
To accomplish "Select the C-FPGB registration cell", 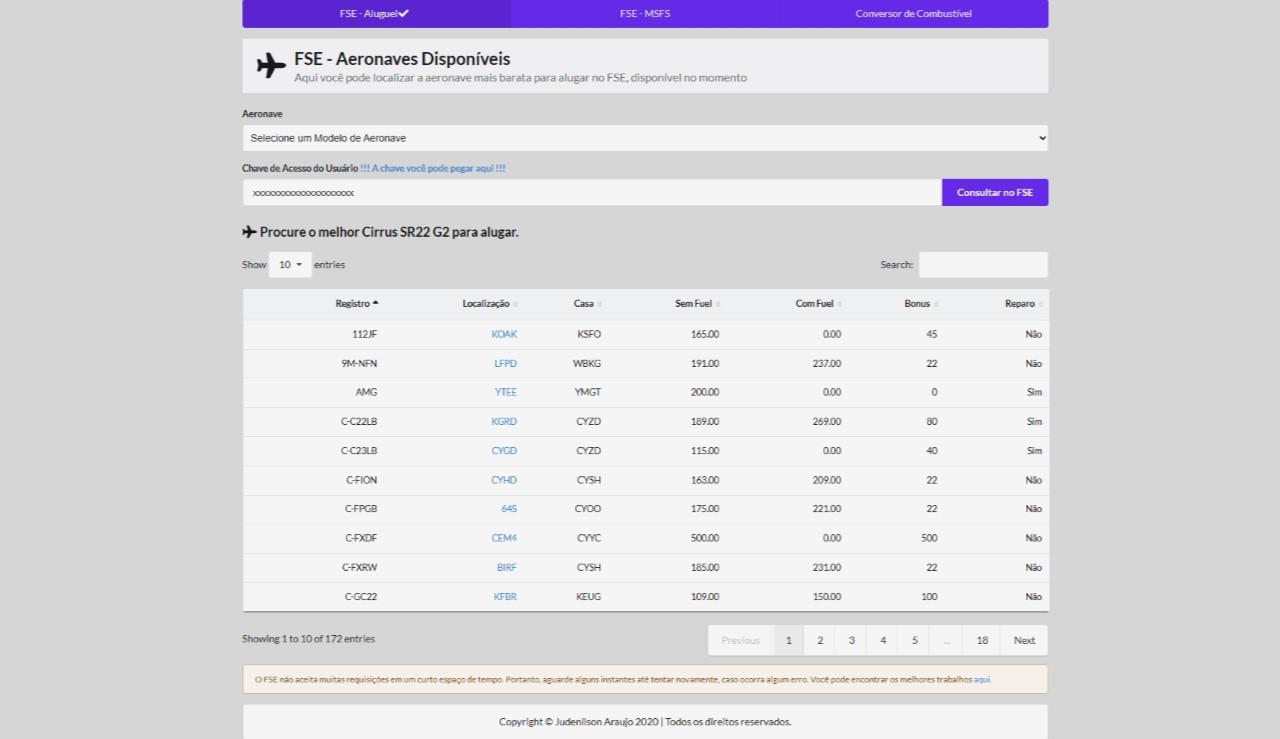I will tap(361, 509).
